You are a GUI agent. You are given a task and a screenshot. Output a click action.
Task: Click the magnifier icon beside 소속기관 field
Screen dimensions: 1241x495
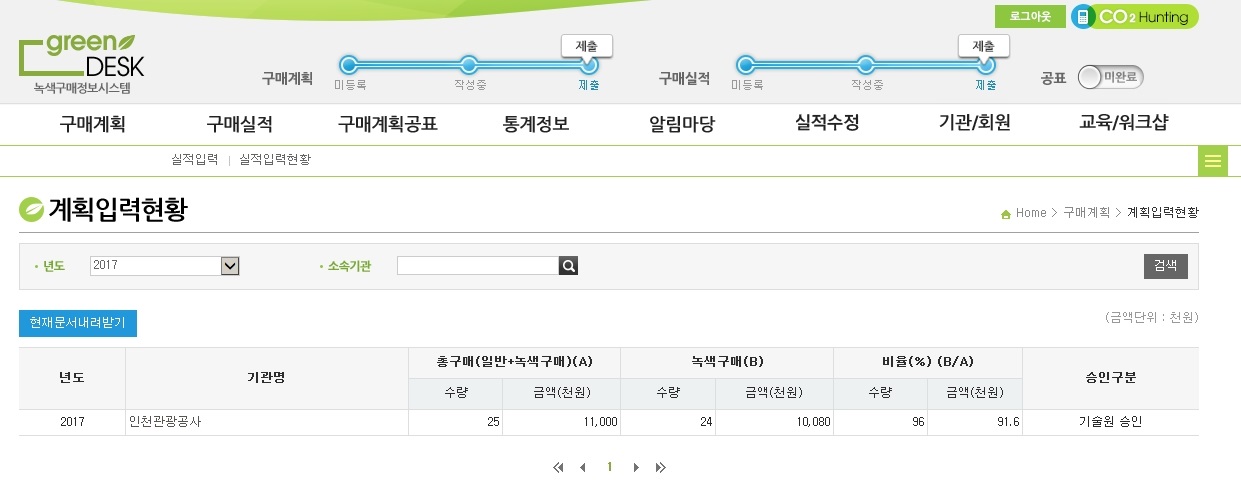pos(568,266)
